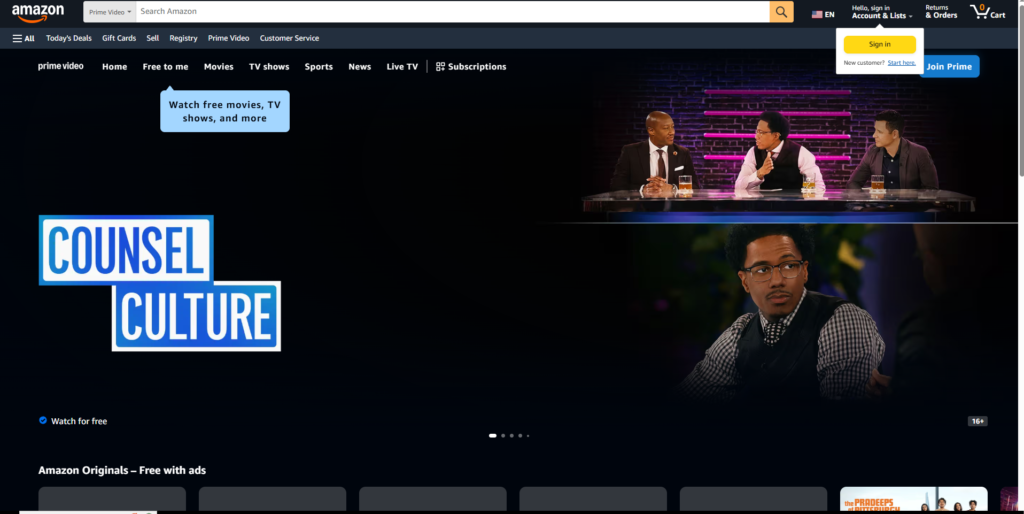
Task: Open Today's Deals
Action: (x=69, y=39)
